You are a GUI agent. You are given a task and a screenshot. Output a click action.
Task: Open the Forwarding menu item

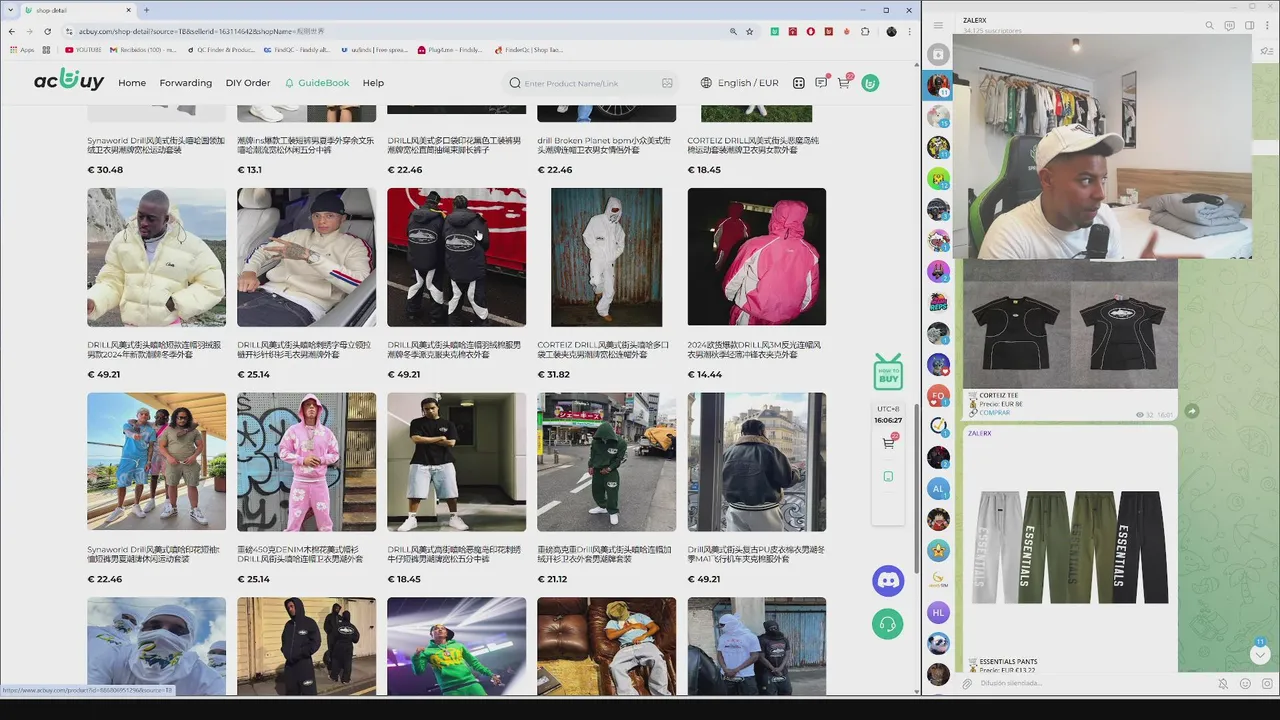(x=186, y=83)
